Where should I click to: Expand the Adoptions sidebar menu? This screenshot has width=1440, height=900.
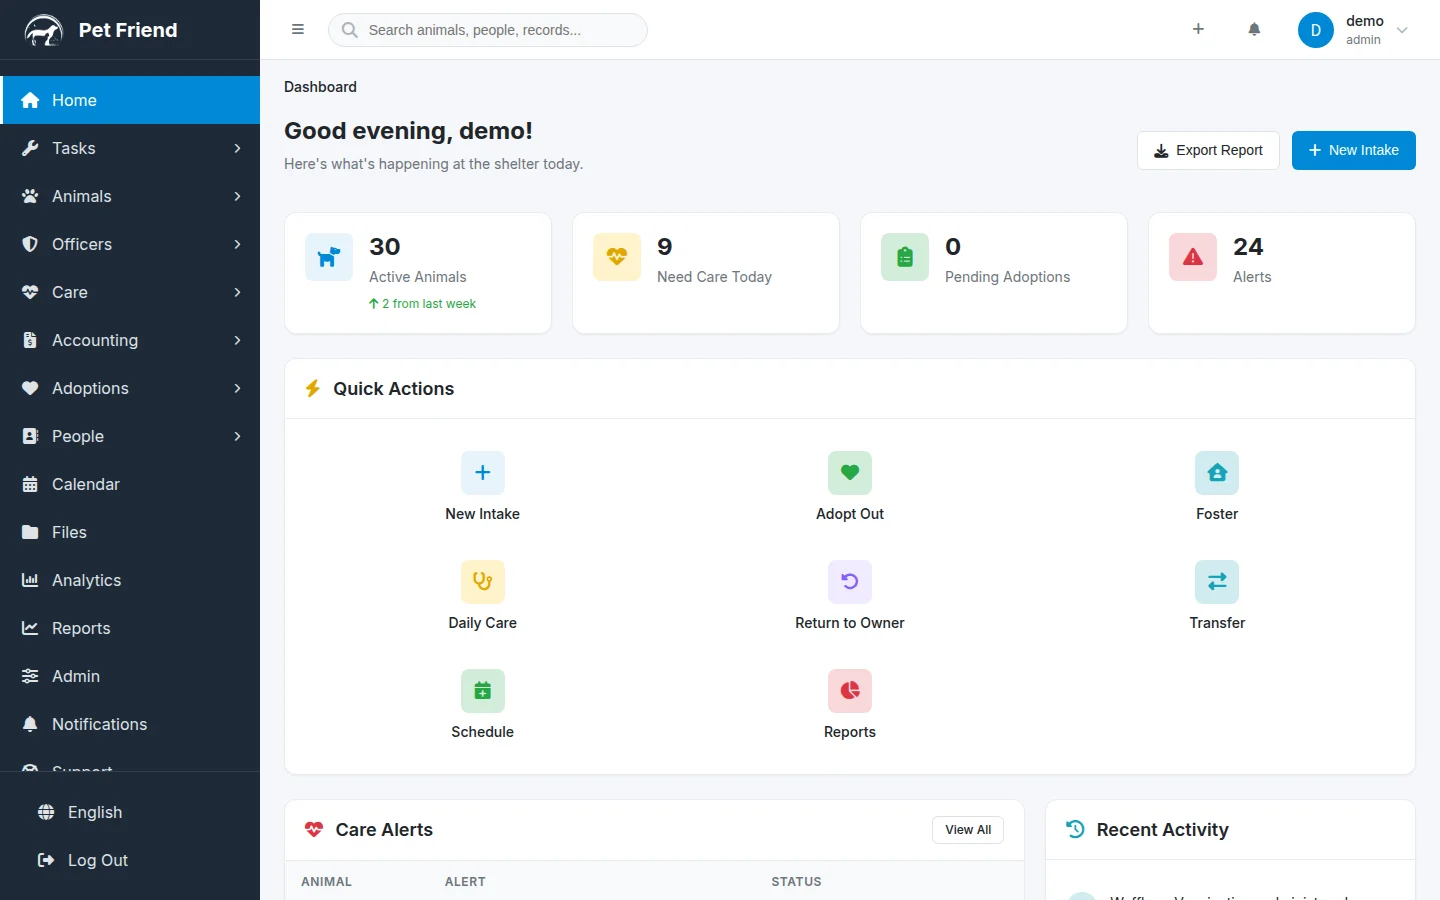[x=131, y=388]
